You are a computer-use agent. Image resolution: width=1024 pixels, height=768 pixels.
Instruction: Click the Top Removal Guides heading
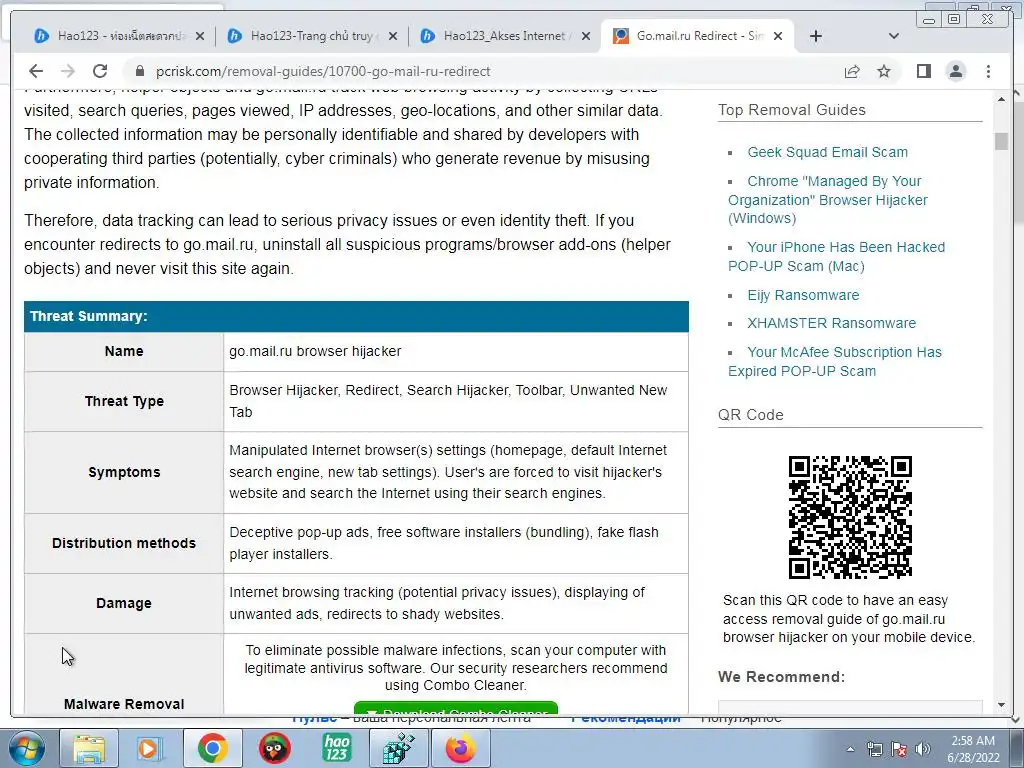pos(792,110)
